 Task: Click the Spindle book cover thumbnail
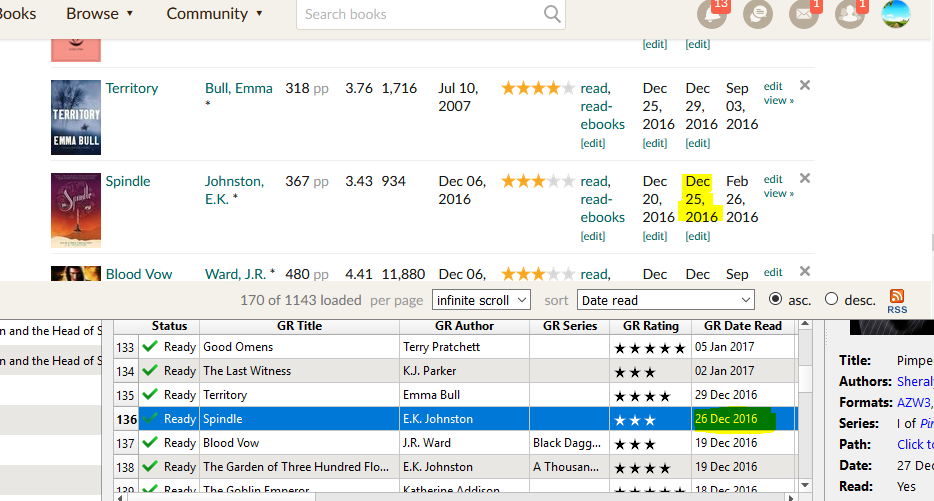(76, 210)
